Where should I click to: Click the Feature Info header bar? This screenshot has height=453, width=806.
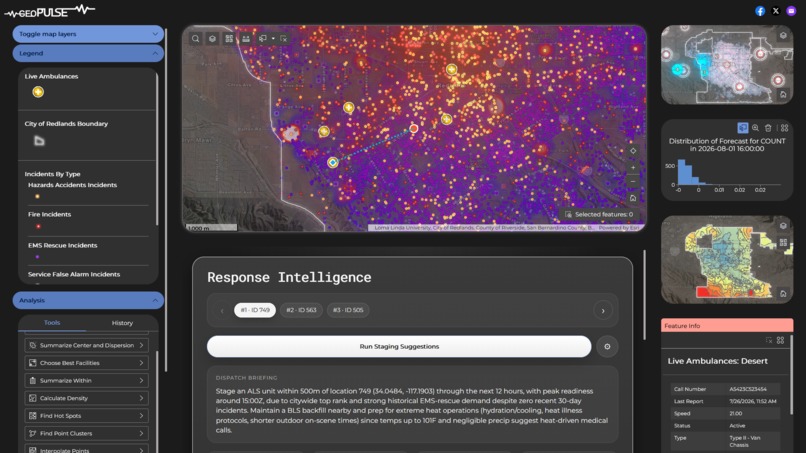point(727,325)
